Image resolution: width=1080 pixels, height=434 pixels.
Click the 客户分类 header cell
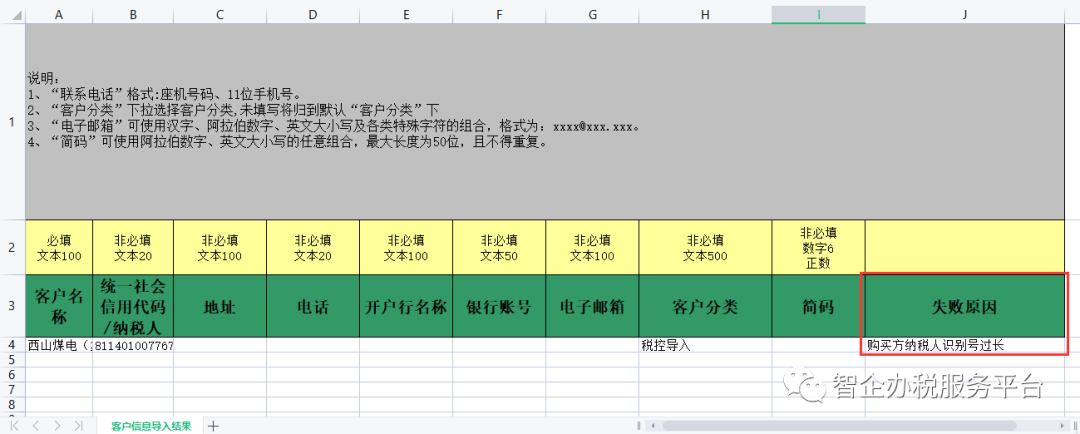pyautogui.click(x=705, y=306)
